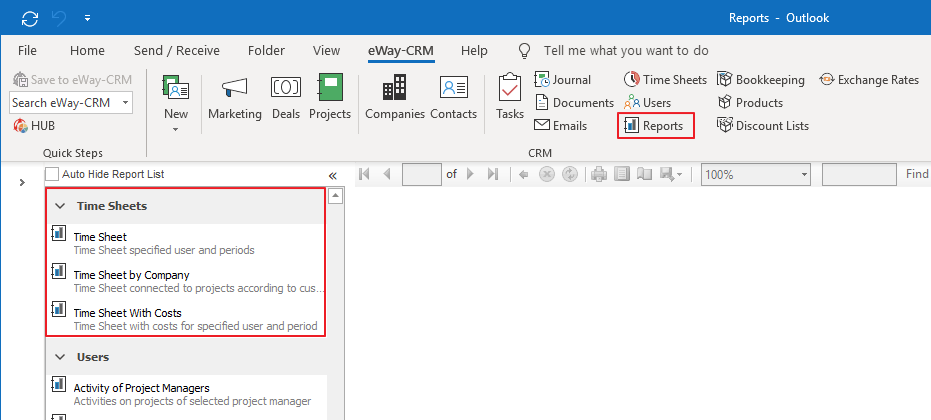931x420 pixels.
Task: Click the report list scroll up arrow
Action: (x=335, y=196)
